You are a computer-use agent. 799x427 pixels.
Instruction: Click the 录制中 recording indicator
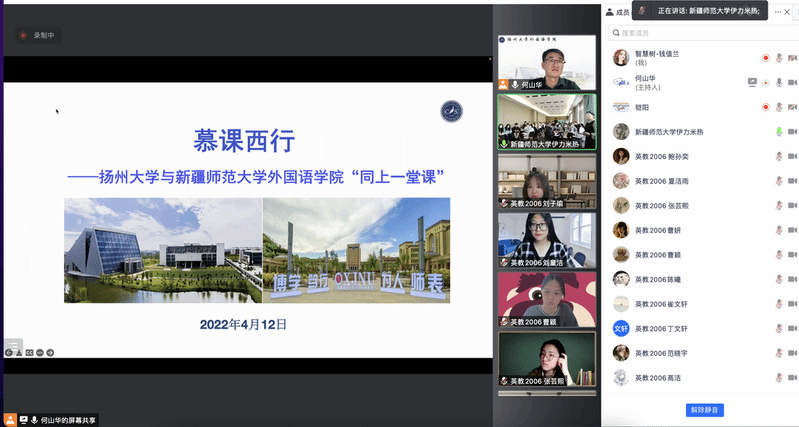(38, 35)
